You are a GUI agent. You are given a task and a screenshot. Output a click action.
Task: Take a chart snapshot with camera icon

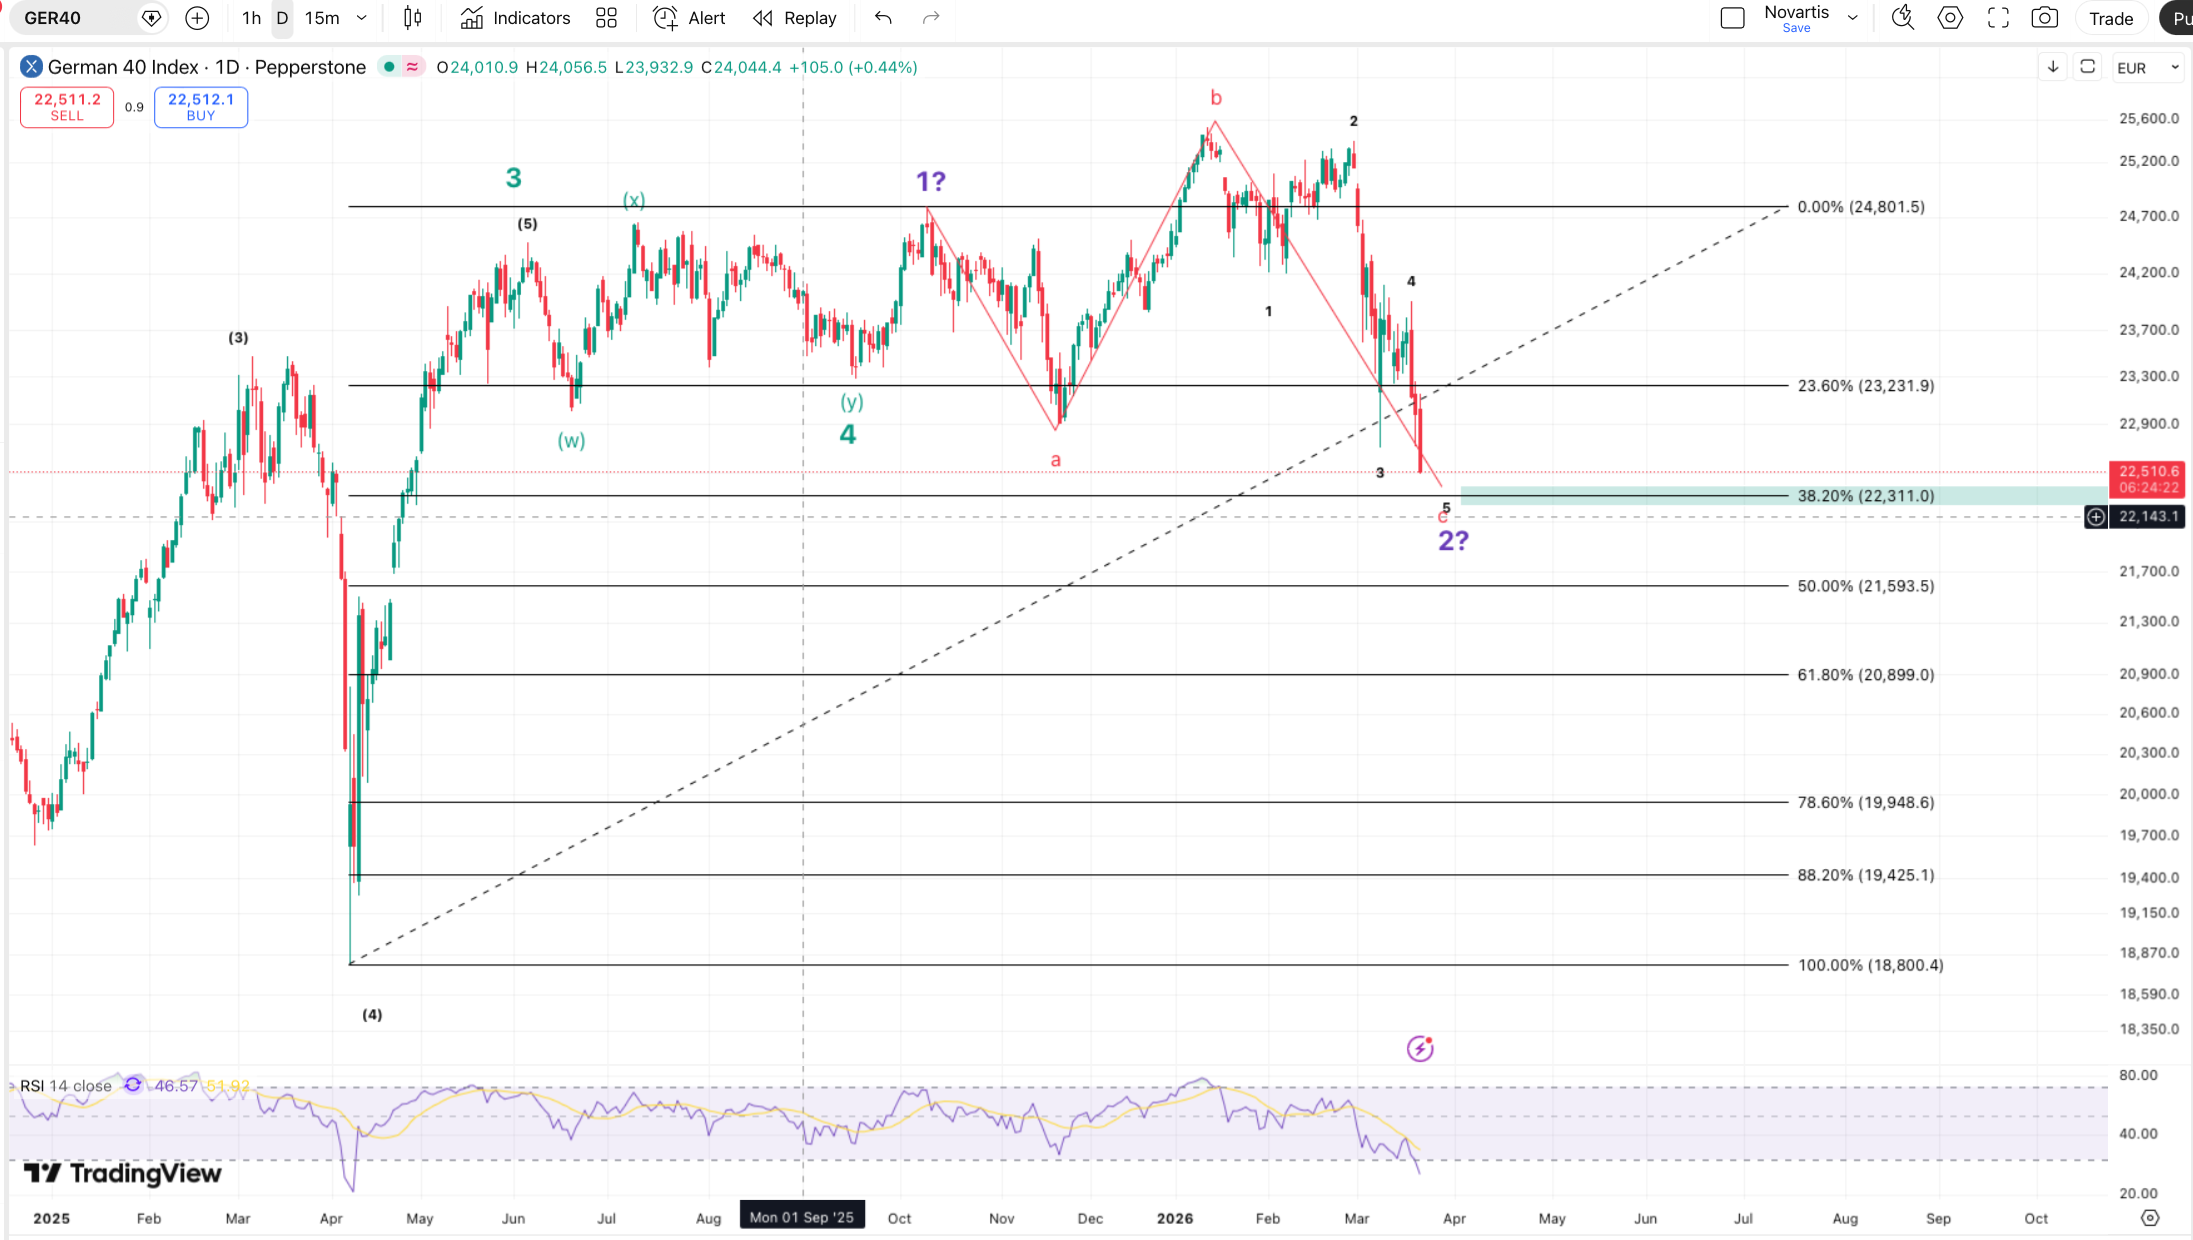[x=2044, y=18]
